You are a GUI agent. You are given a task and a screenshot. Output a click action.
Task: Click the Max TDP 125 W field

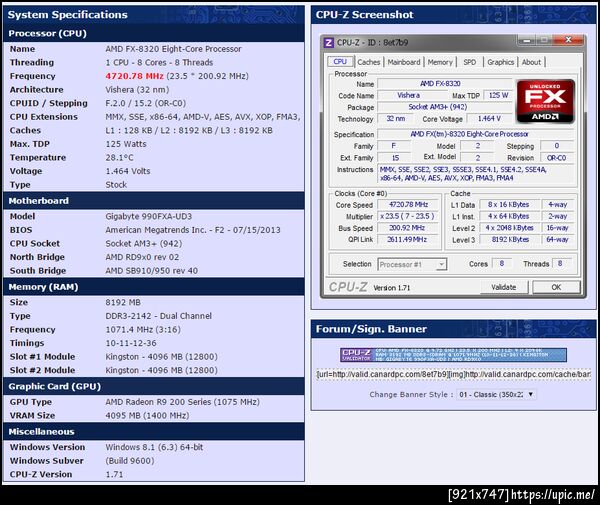coord(498,95)
